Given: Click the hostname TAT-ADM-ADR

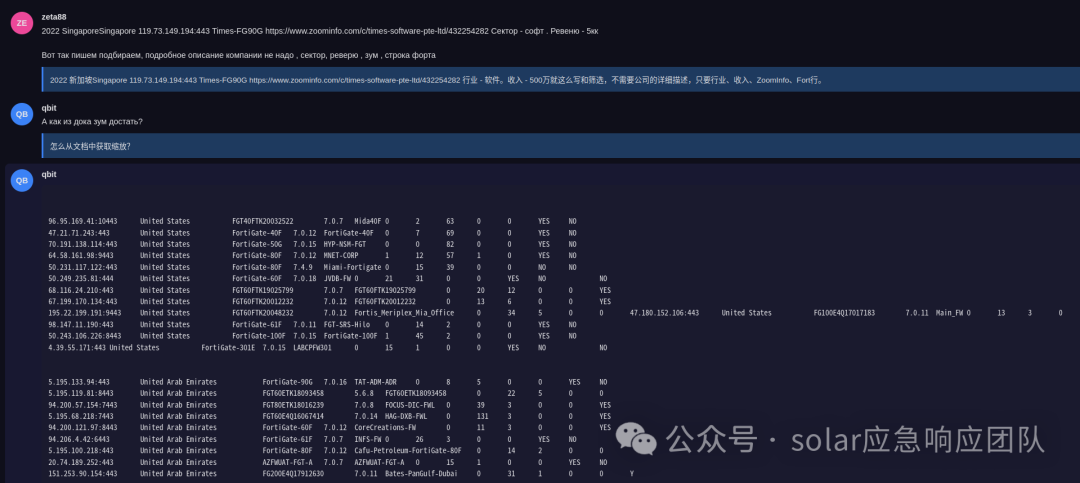Looking at the screenshot, I should pyautogui.click(x=375, y=382).
